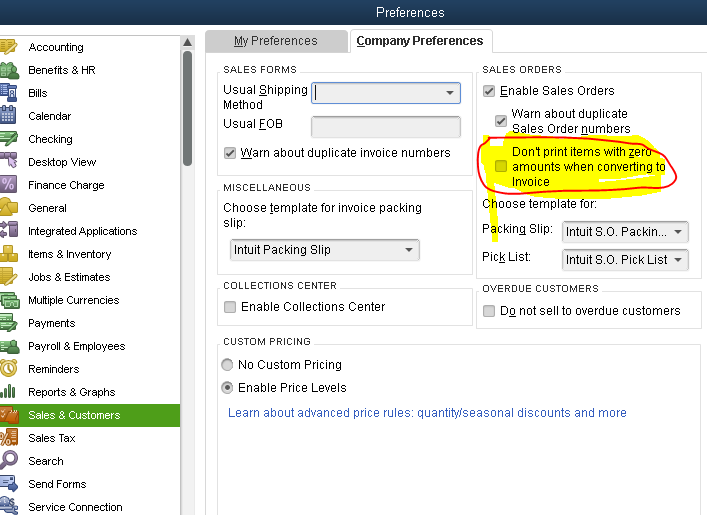Open the Usual Shipping Method dropdown
The image size is (707, 515).
450,93
